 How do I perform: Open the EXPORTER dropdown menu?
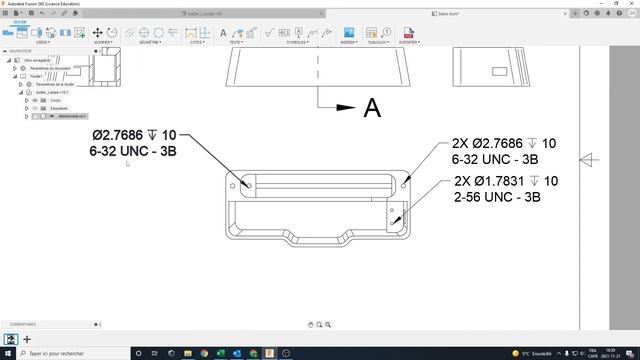(x=409, y=42)
